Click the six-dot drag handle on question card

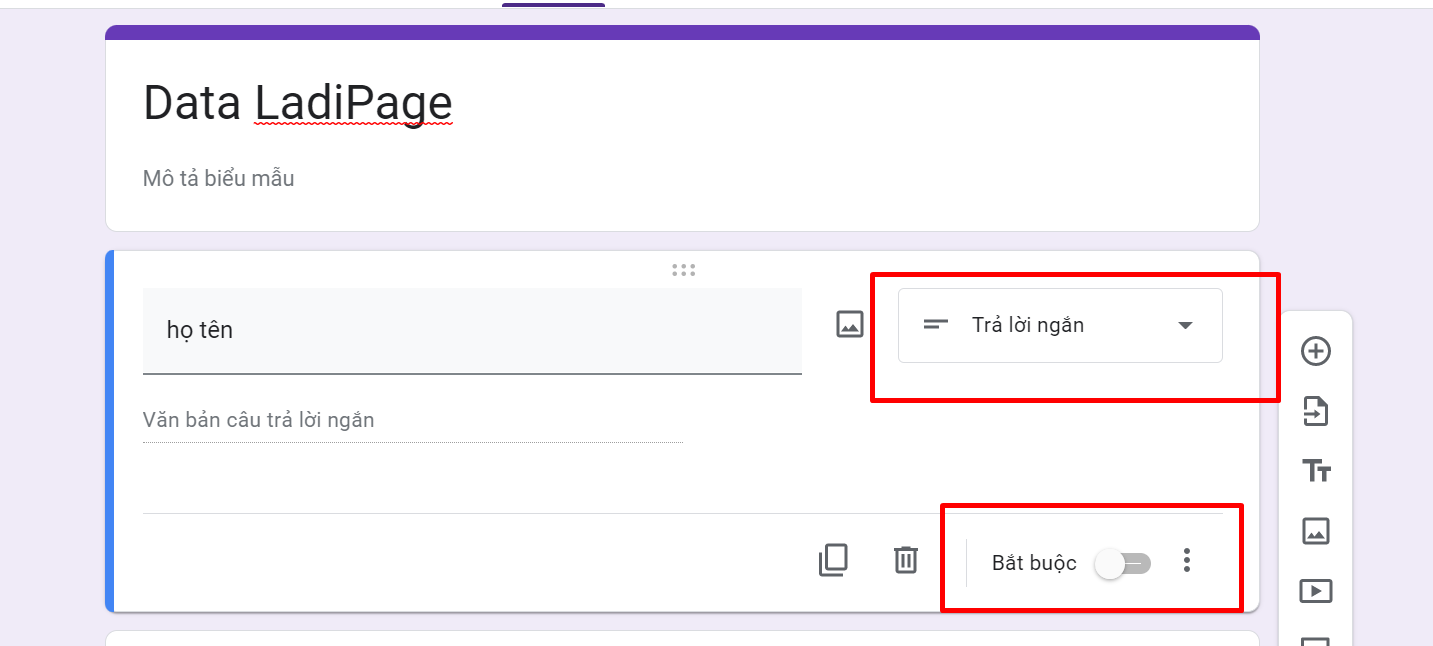coord(684,270)
